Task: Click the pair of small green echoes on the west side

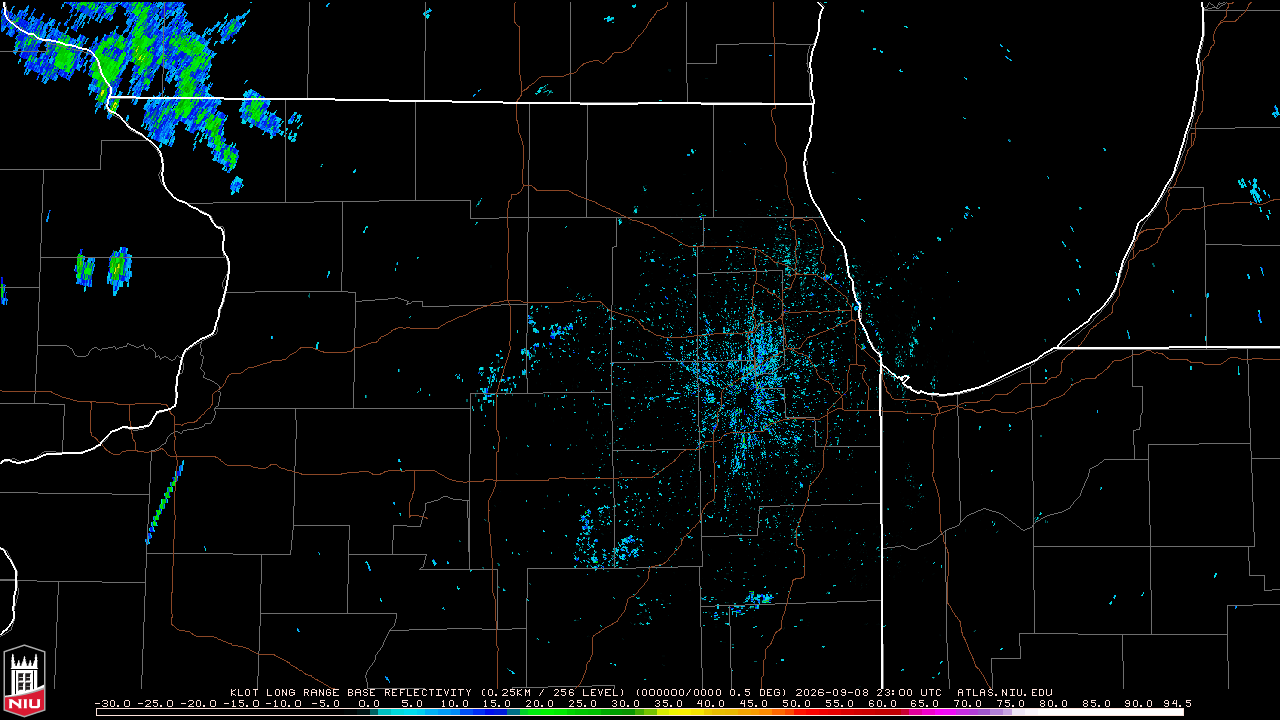Action: [103, 268]
